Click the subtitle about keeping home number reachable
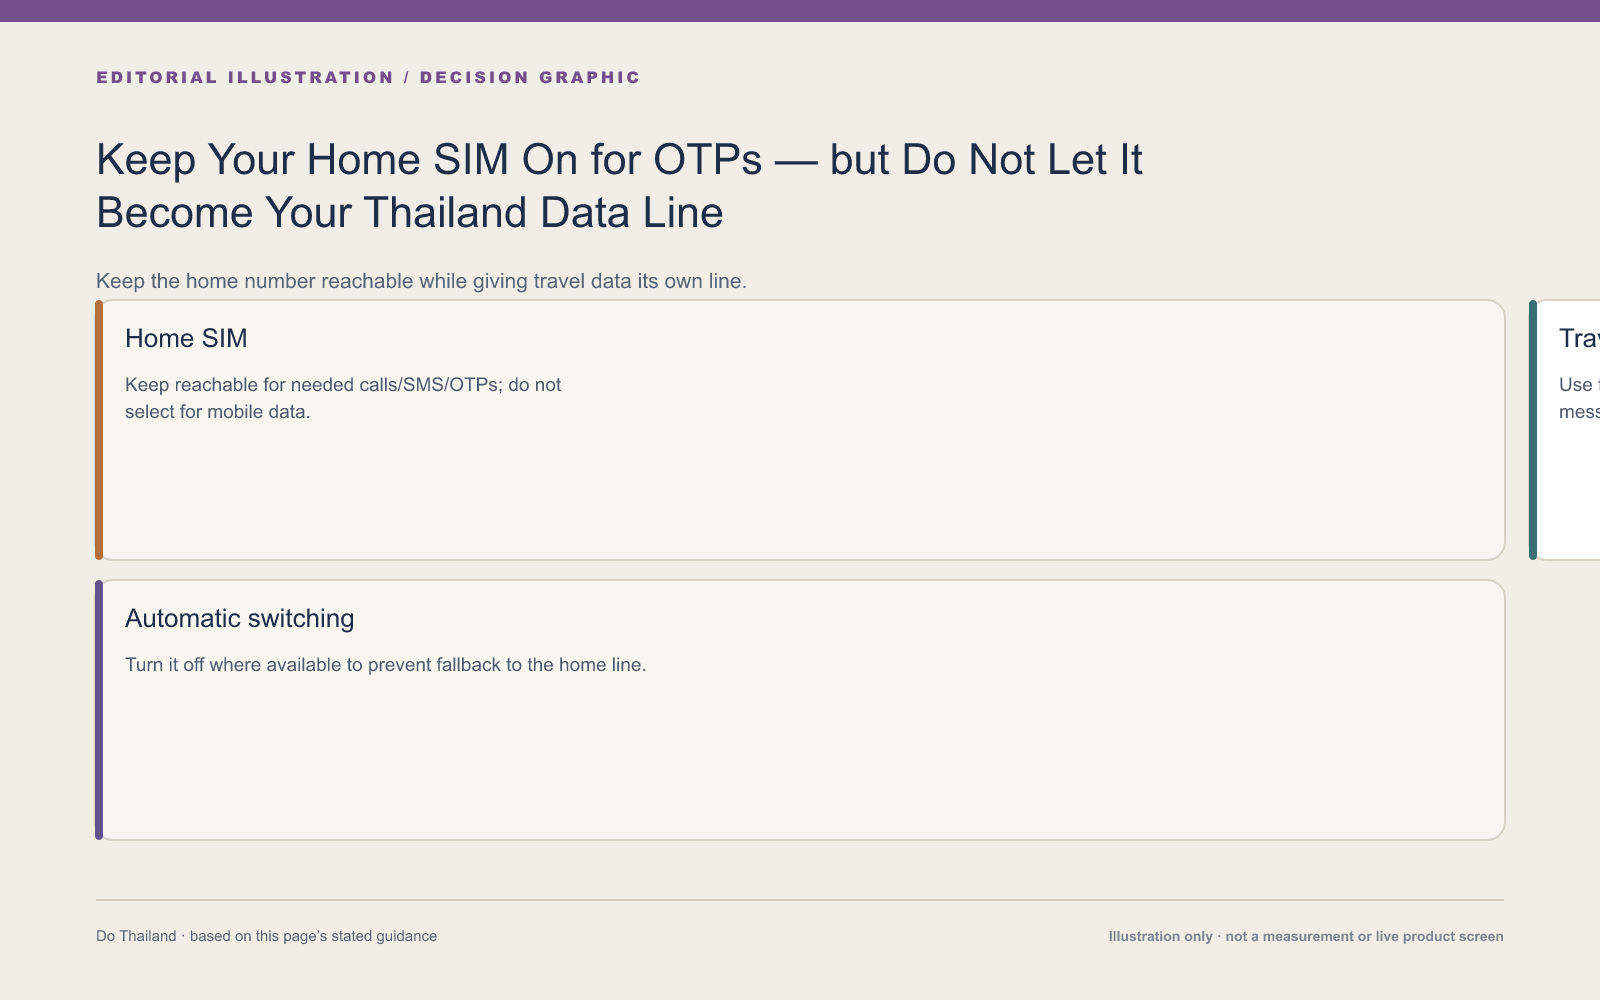This screenshot has height=1000, width=1600. pos(421,281)
